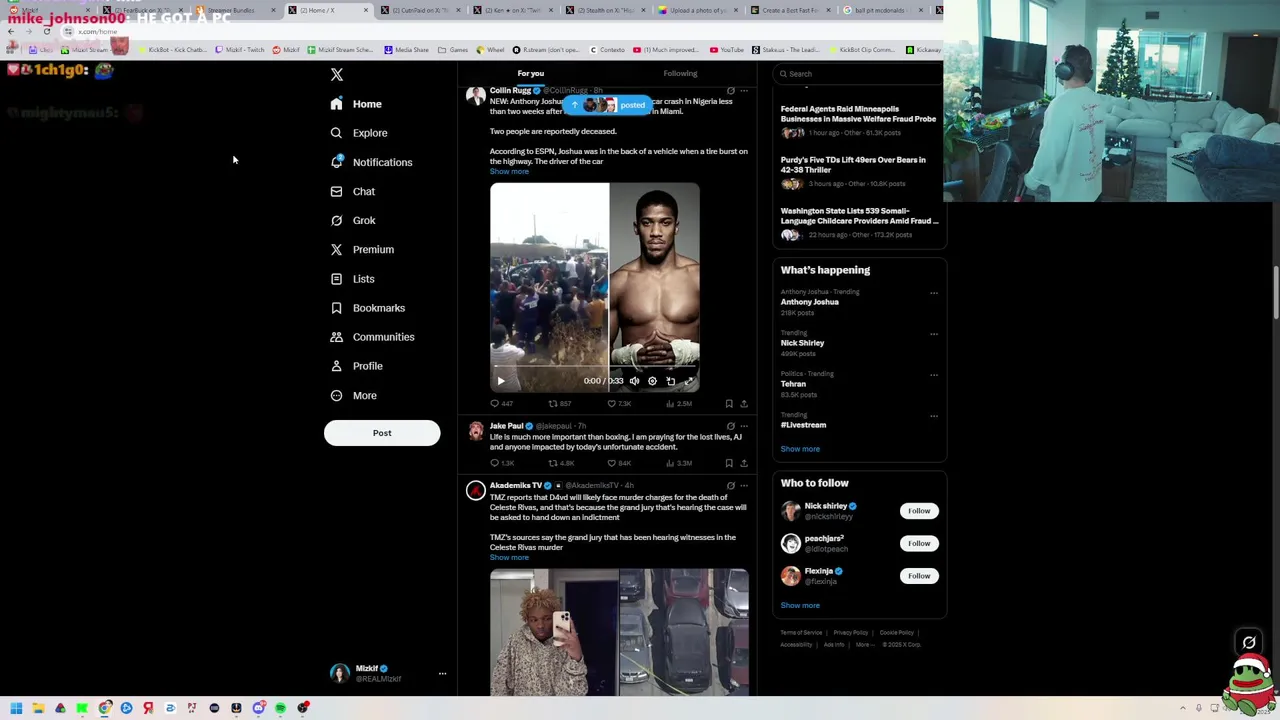
Task: Ask Grok about the Akademiks TV post
Action: [730, 486]
